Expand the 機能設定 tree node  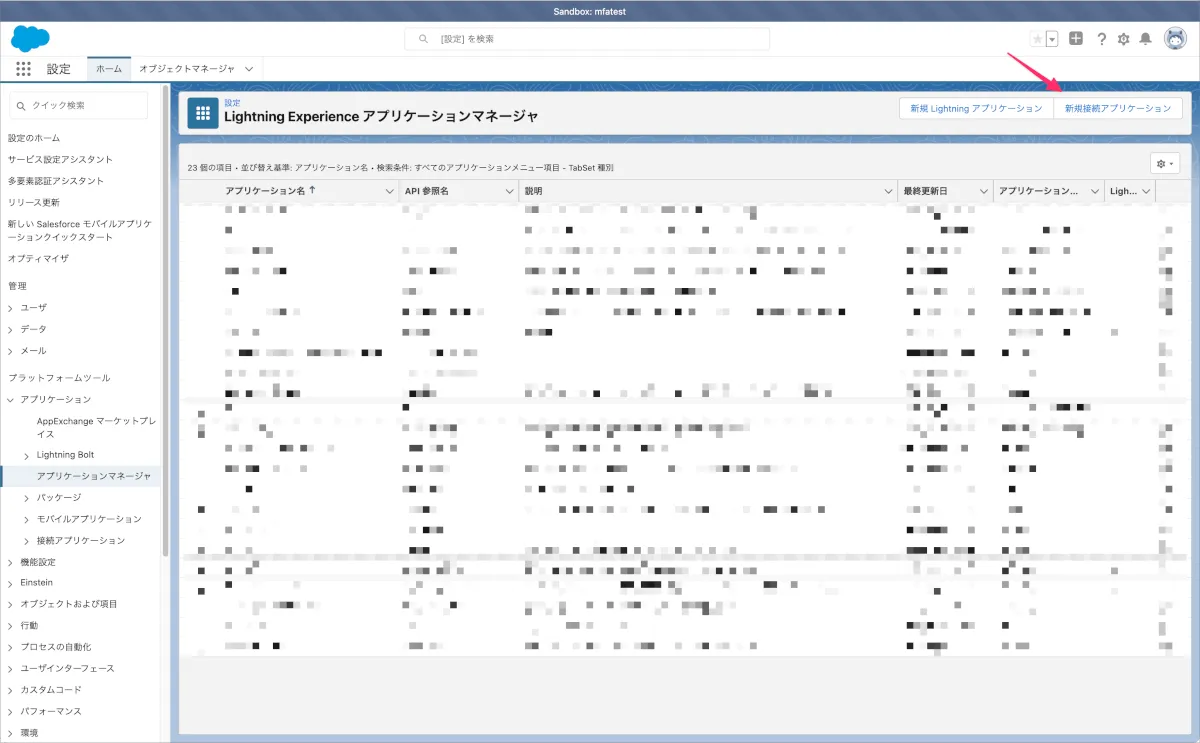(x=10, y=562)
